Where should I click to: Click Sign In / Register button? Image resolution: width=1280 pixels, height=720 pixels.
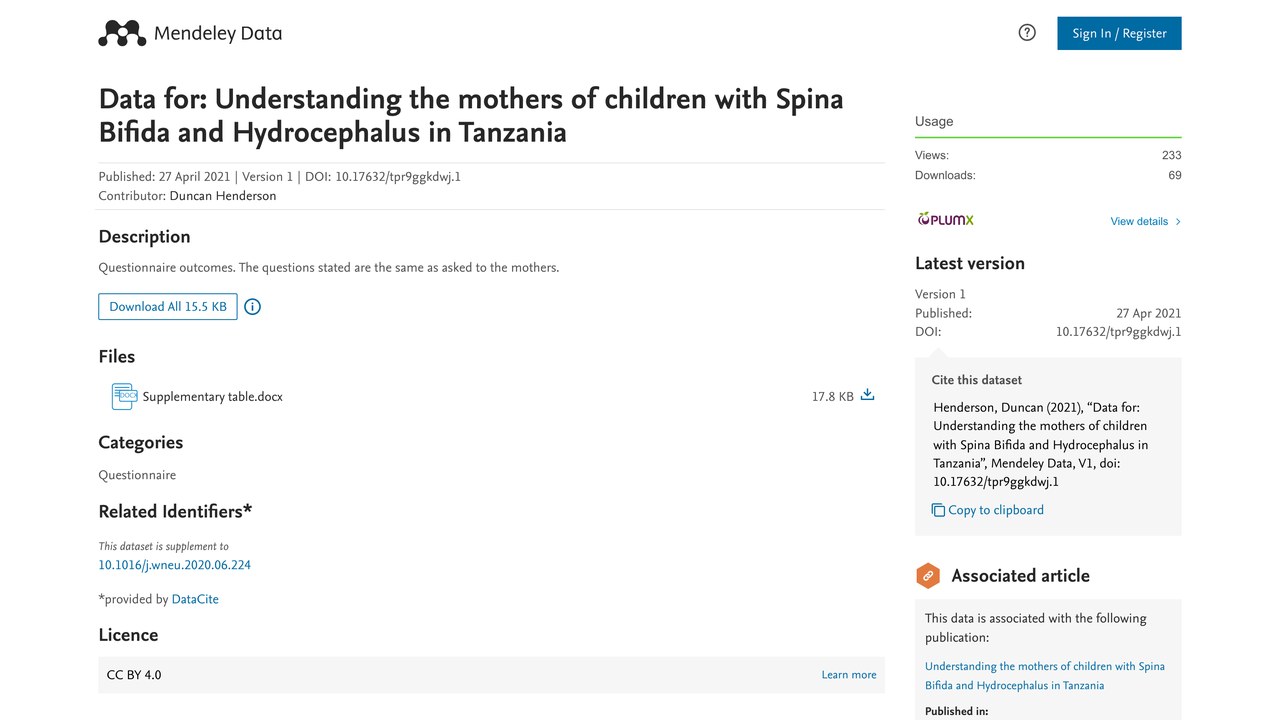pos(1119,33)
